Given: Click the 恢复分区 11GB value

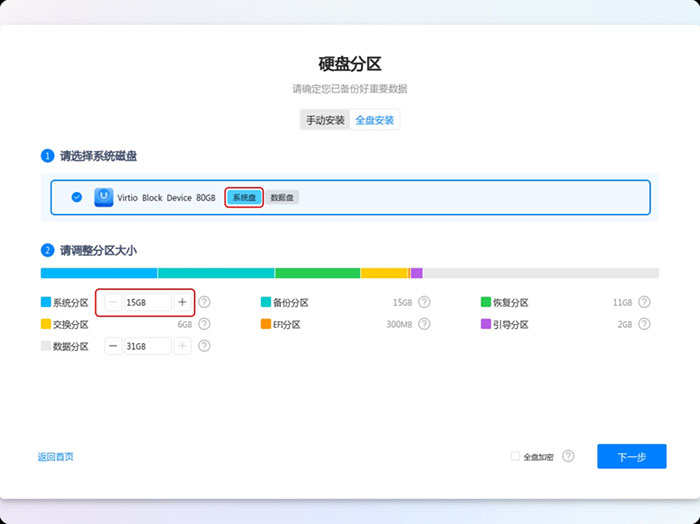Looking at the screenshot, I should 622,303.
